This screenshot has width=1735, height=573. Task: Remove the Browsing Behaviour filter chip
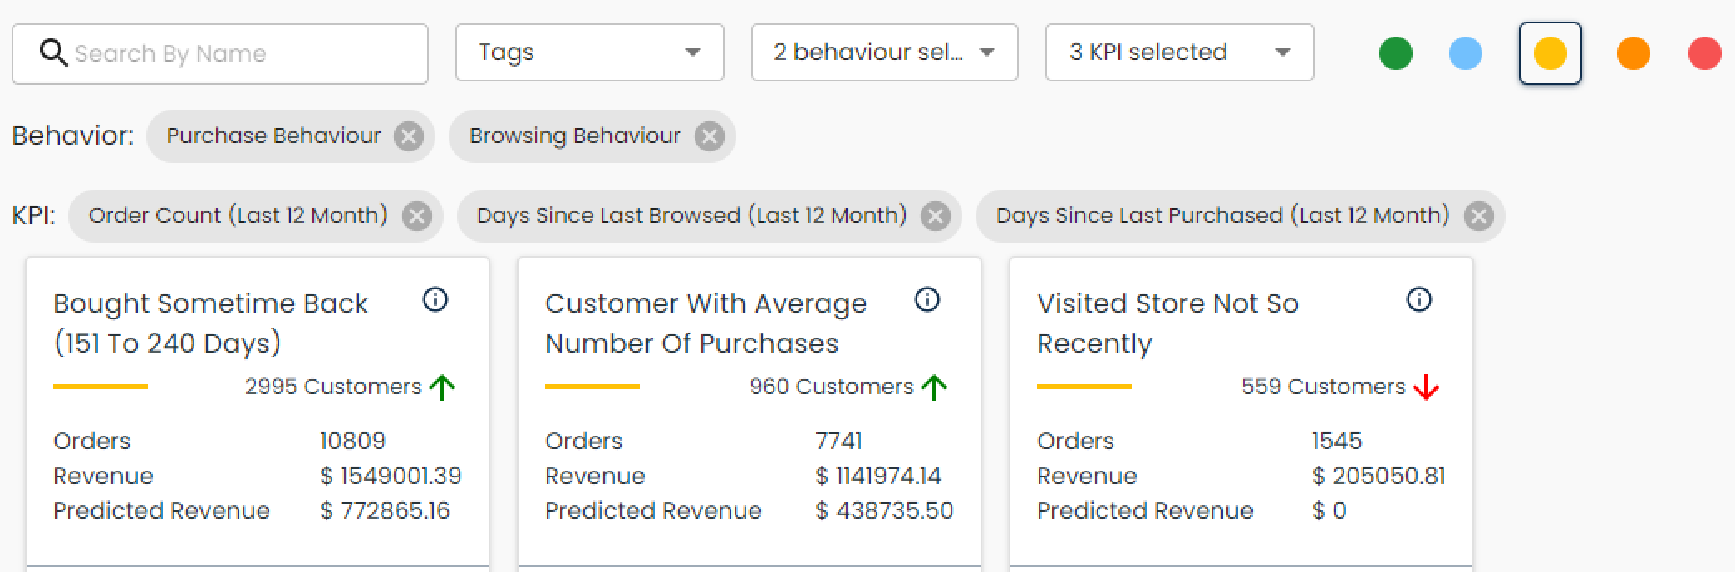[710, 136]
